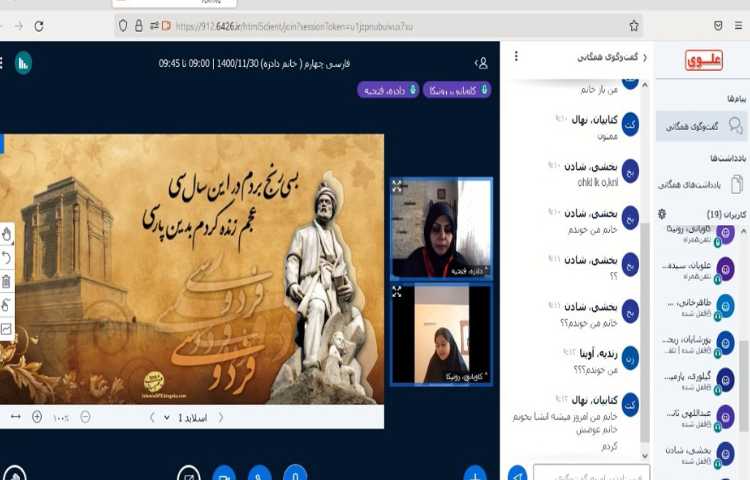This screenshot has height=480, width=750.
Task: Expand student webcam to fullscreen
Action: 397,291
